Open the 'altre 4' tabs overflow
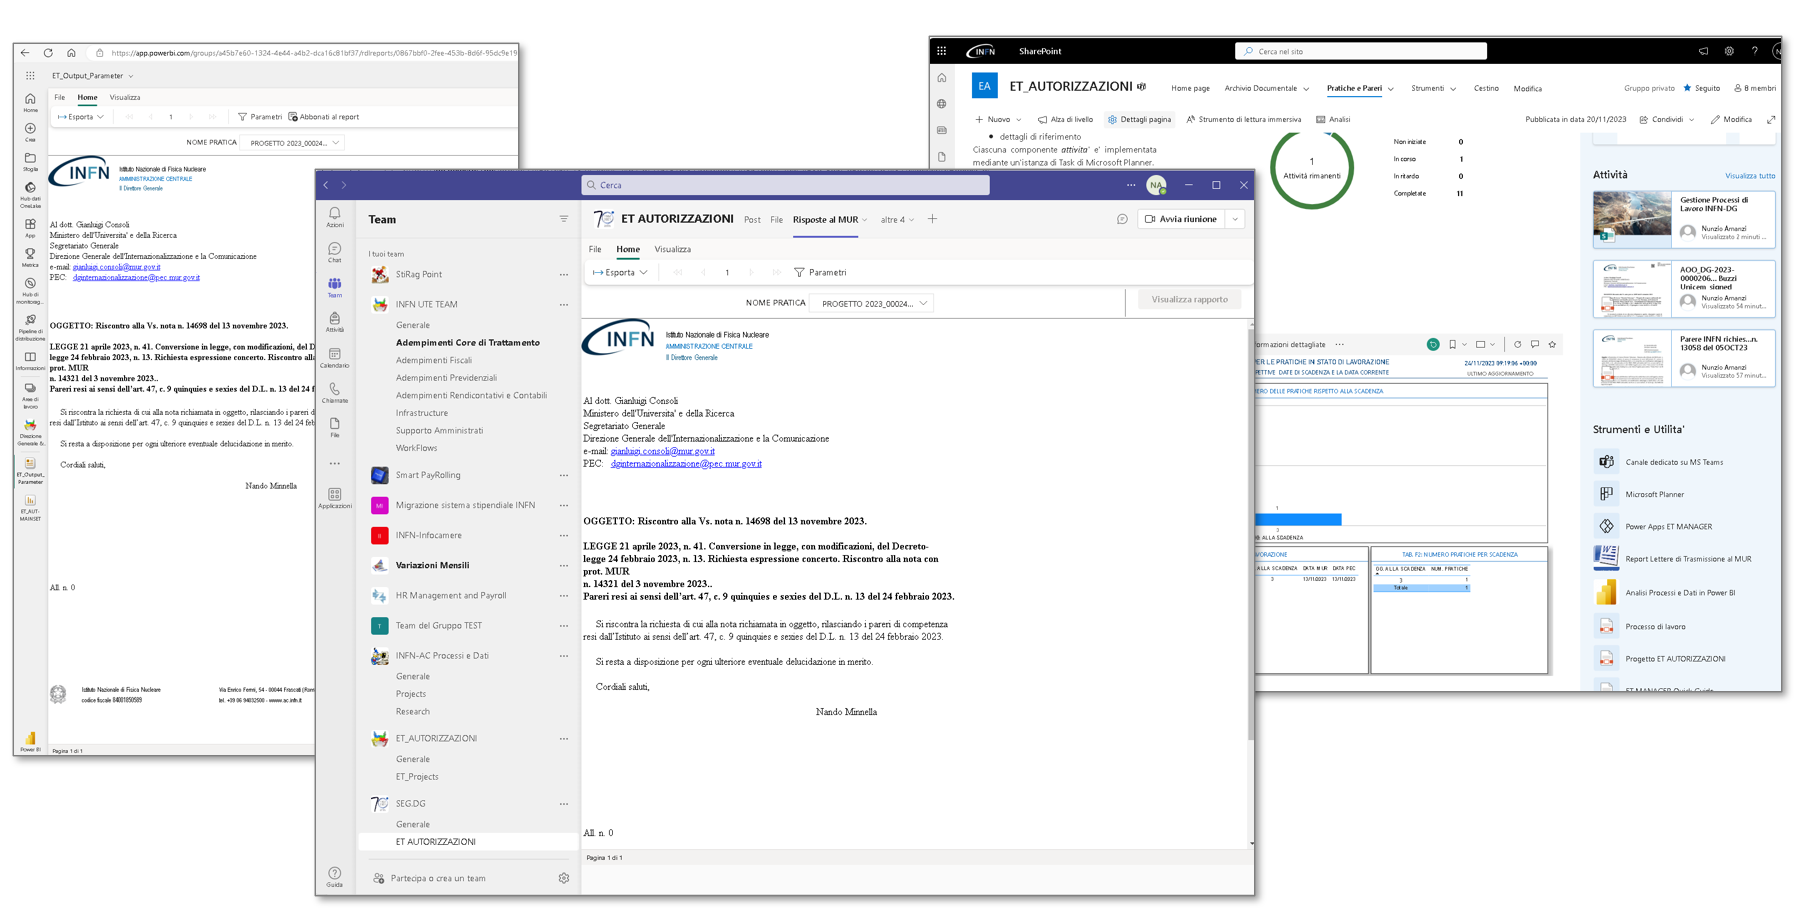Image resolution: width=1798 pixels, height=920 pixels. coord(897,219)
